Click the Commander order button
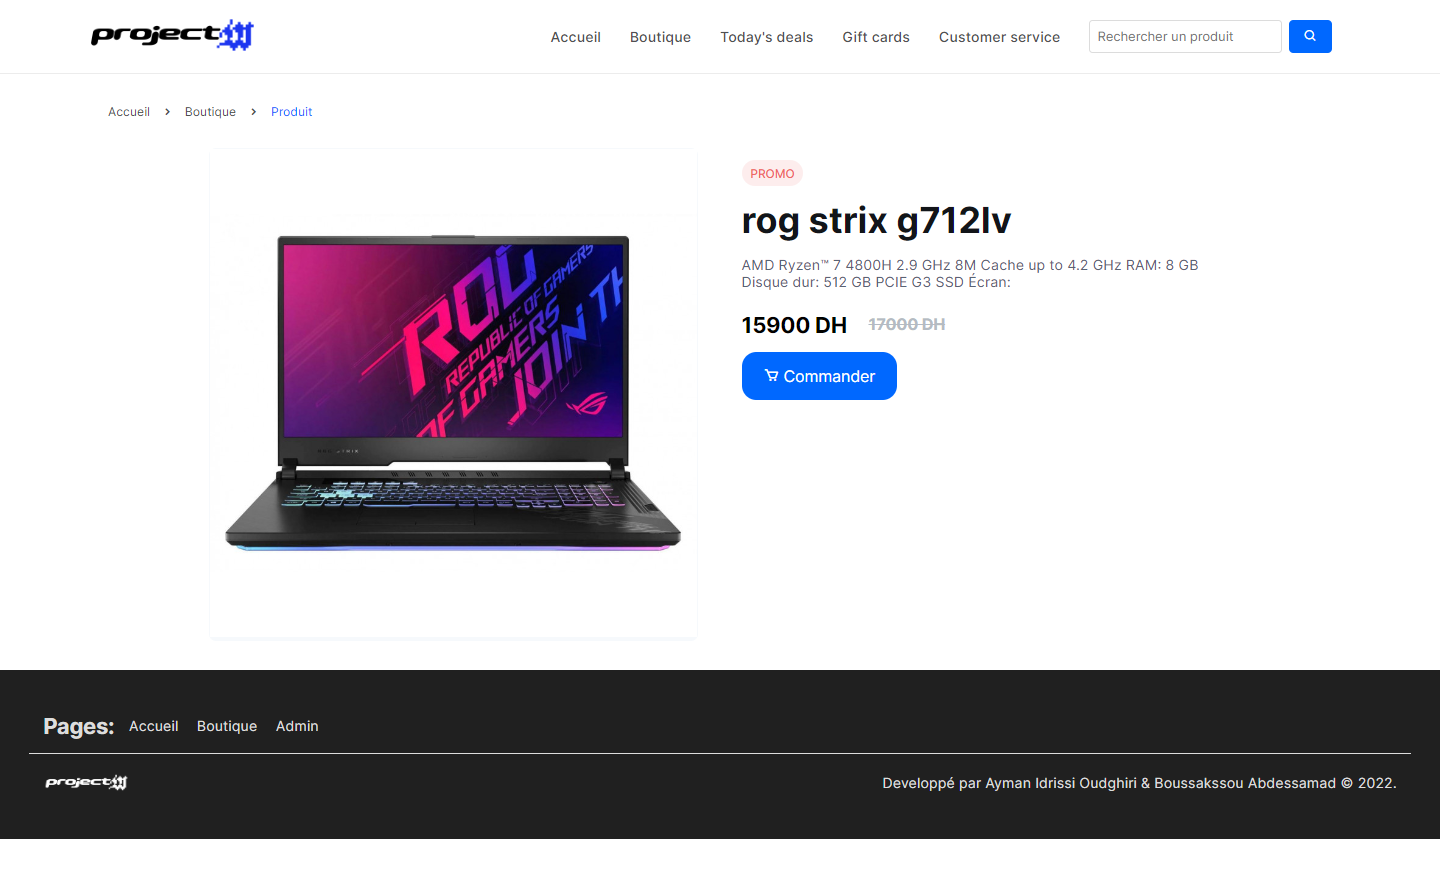 (x=819, y=376)
